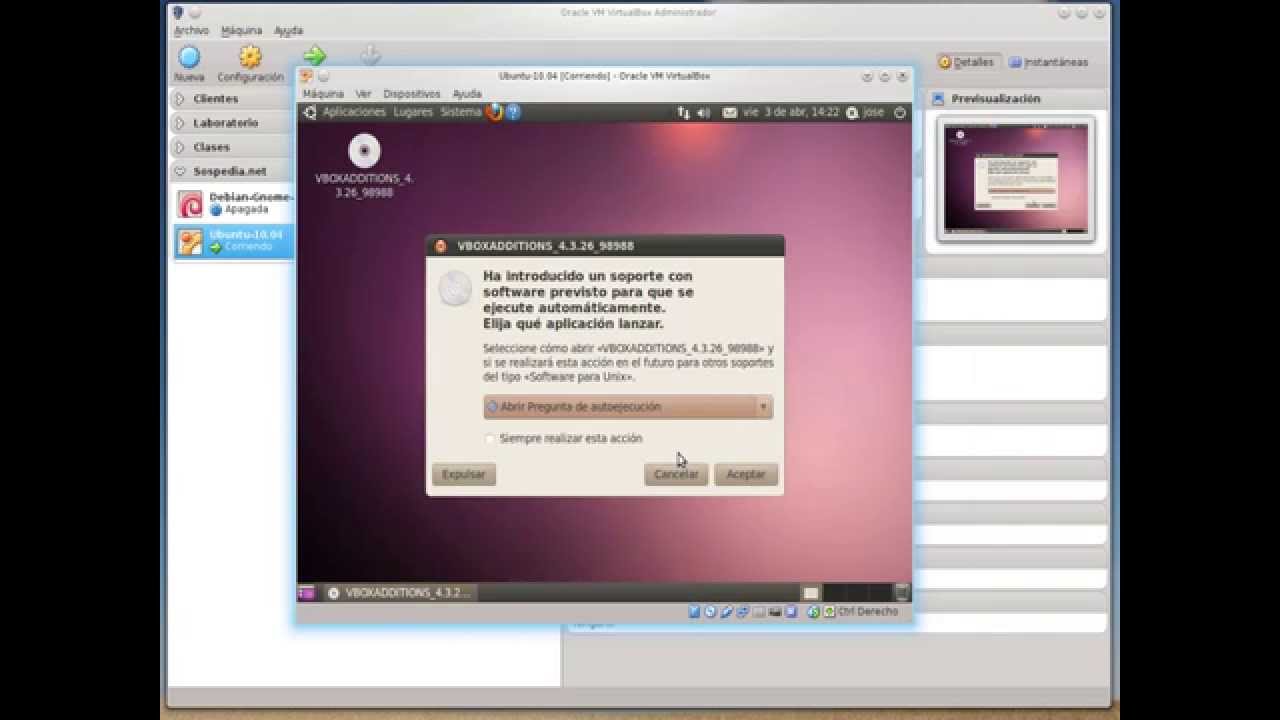
Task: Expand the Clientes group in Manager
Action: (x=179, y=99)
